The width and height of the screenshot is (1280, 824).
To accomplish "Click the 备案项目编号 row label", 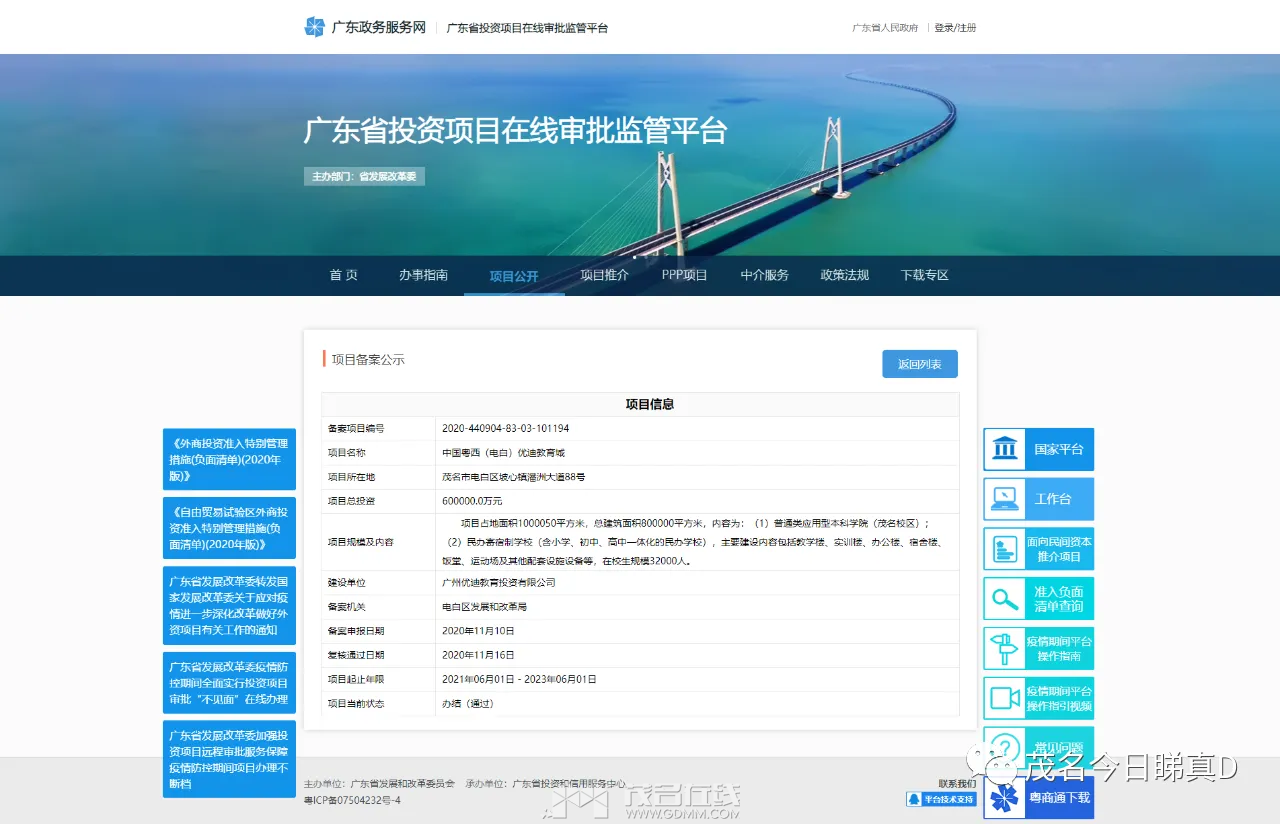I will (356, 428).
